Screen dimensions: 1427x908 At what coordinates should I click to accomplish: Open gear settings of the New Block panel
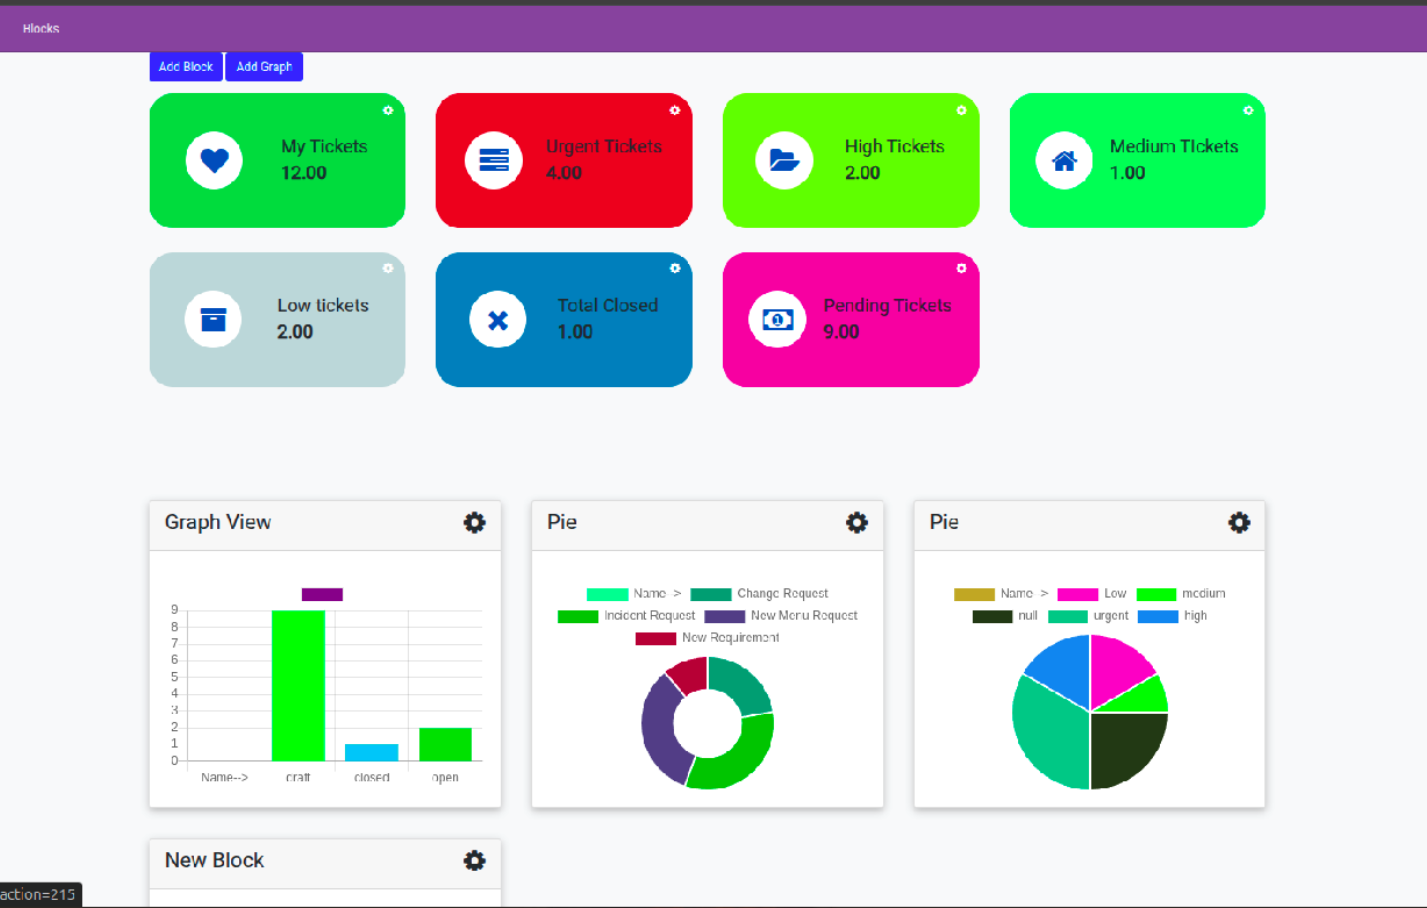pyautogui.click(x=474, y=860)
